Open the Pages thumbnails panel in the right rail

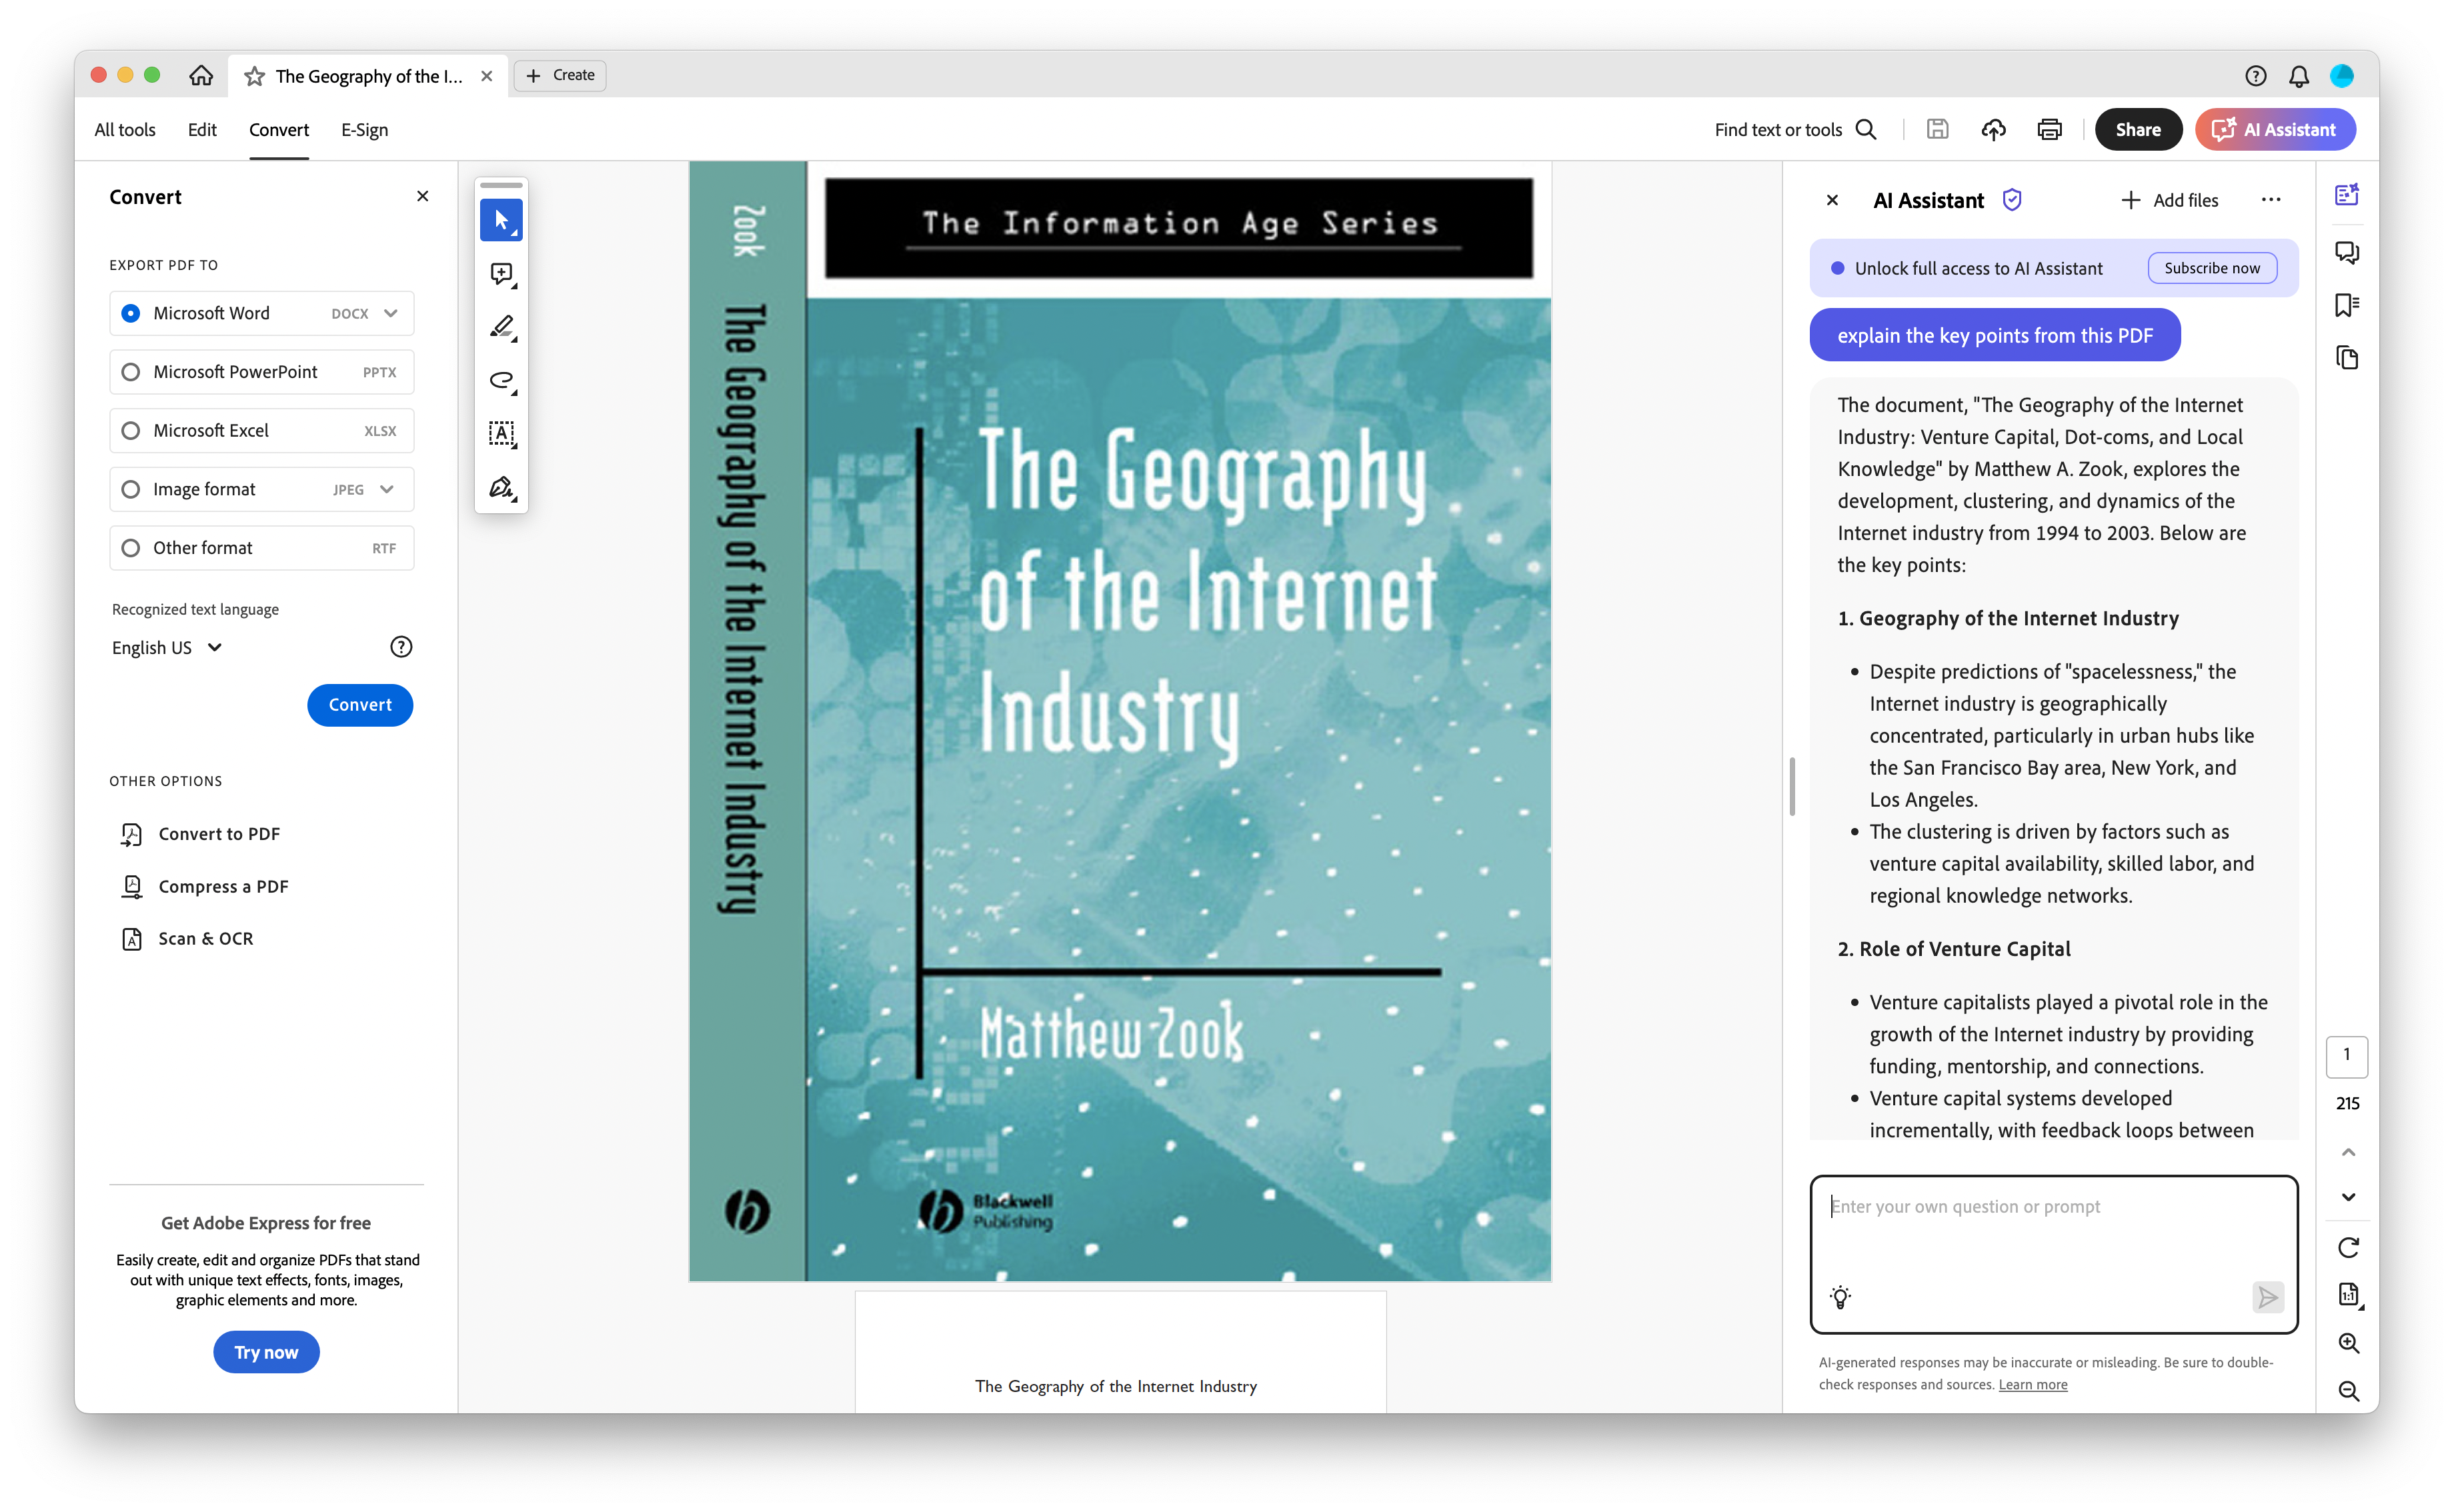(2347, 358)
